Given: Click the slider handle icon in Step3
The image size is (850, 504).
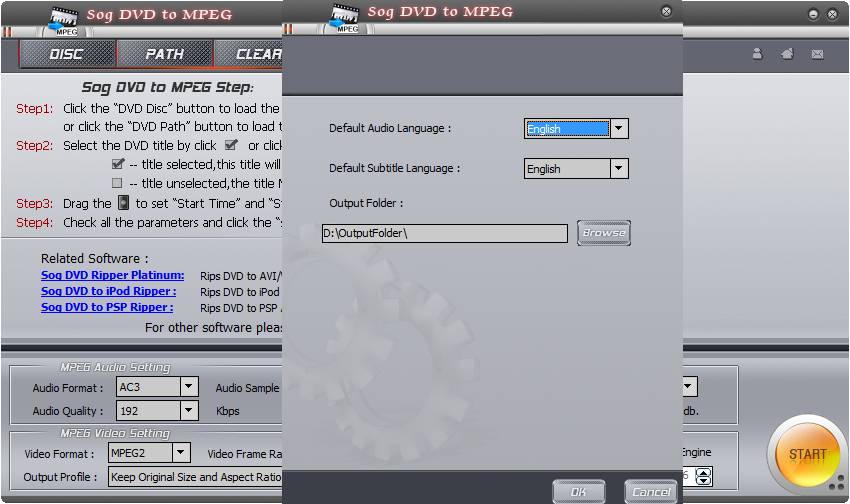Looking at the screenshot, I should [124, 203].
